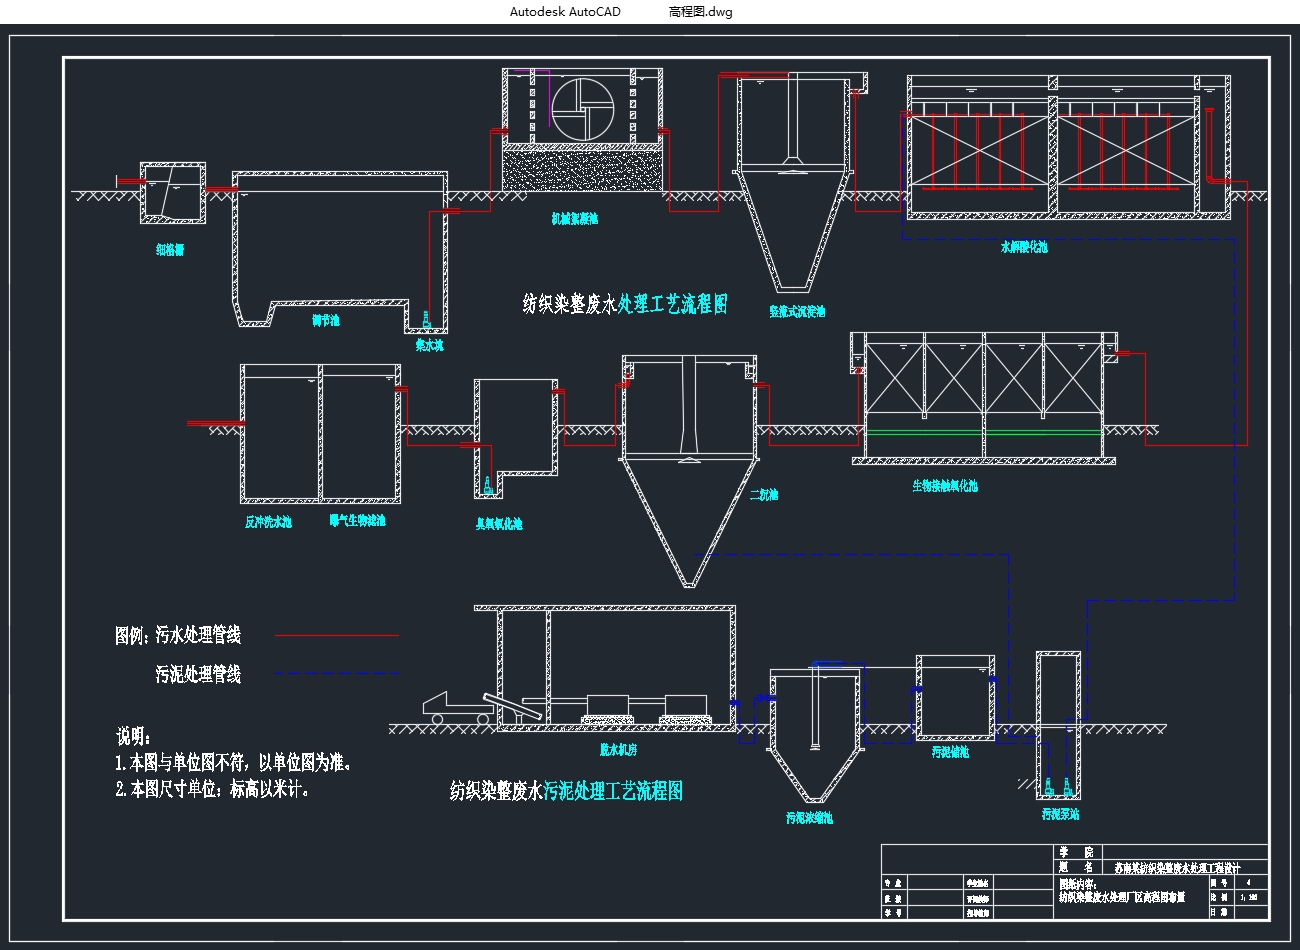Select the 水解酸化池 label
Viewport: 1300px width, 950px height.
point(1023,246)
